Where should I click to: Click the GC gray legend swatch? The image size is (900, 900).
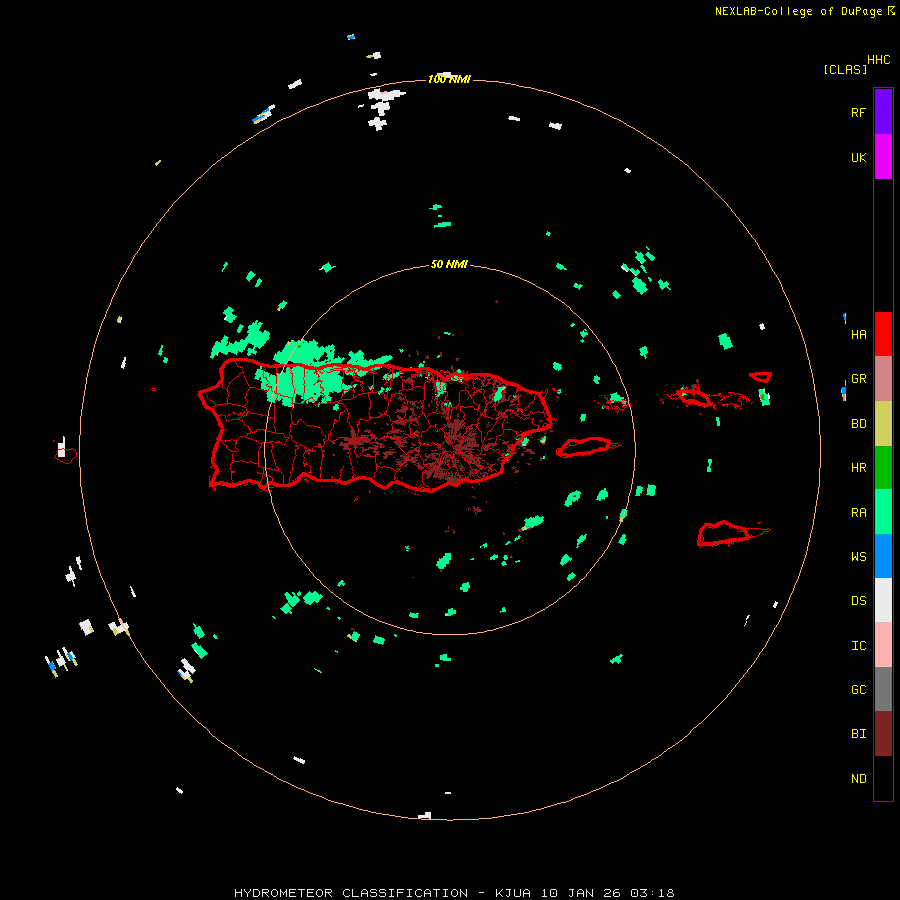tap(883, 689)
